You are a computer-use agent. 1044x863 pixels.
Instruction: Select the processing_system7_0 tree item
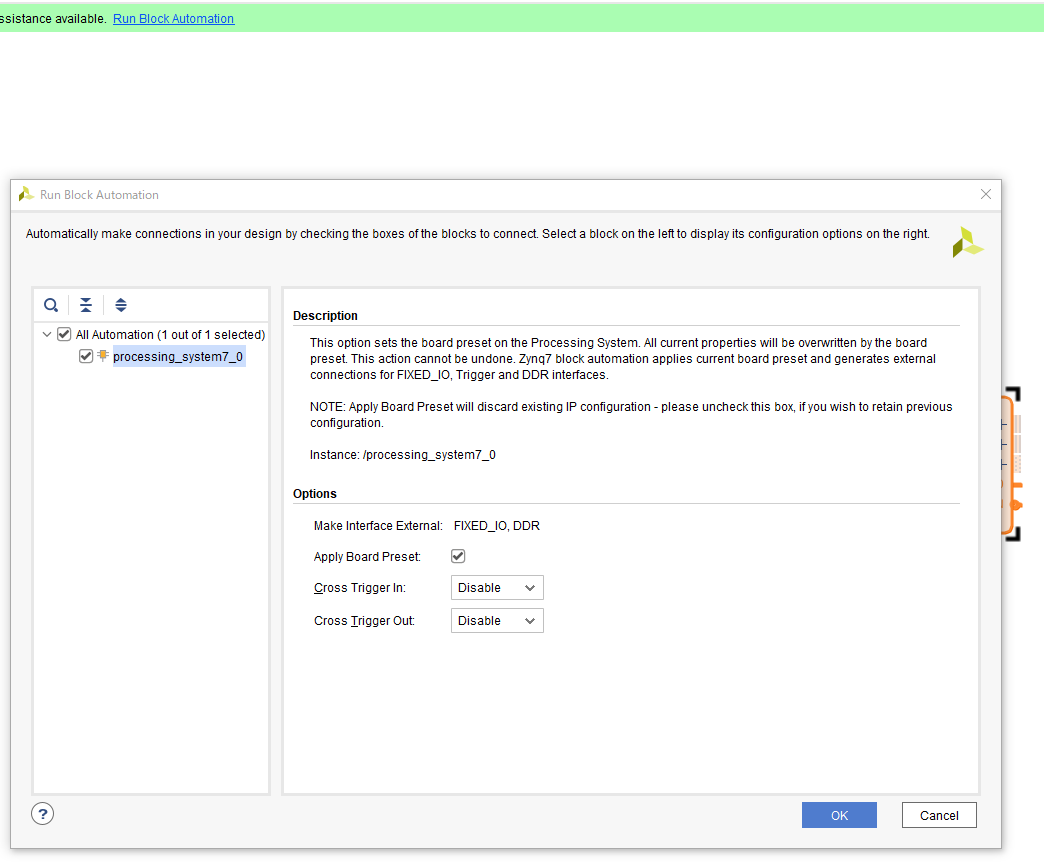pyautogui.click(x=178, y=356)
